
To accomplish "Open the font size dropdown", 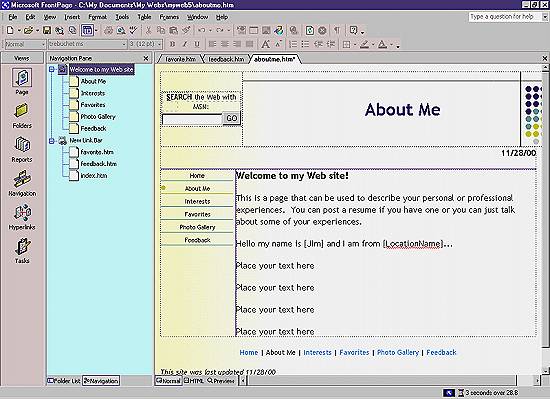I will click(x=159, y=44).
